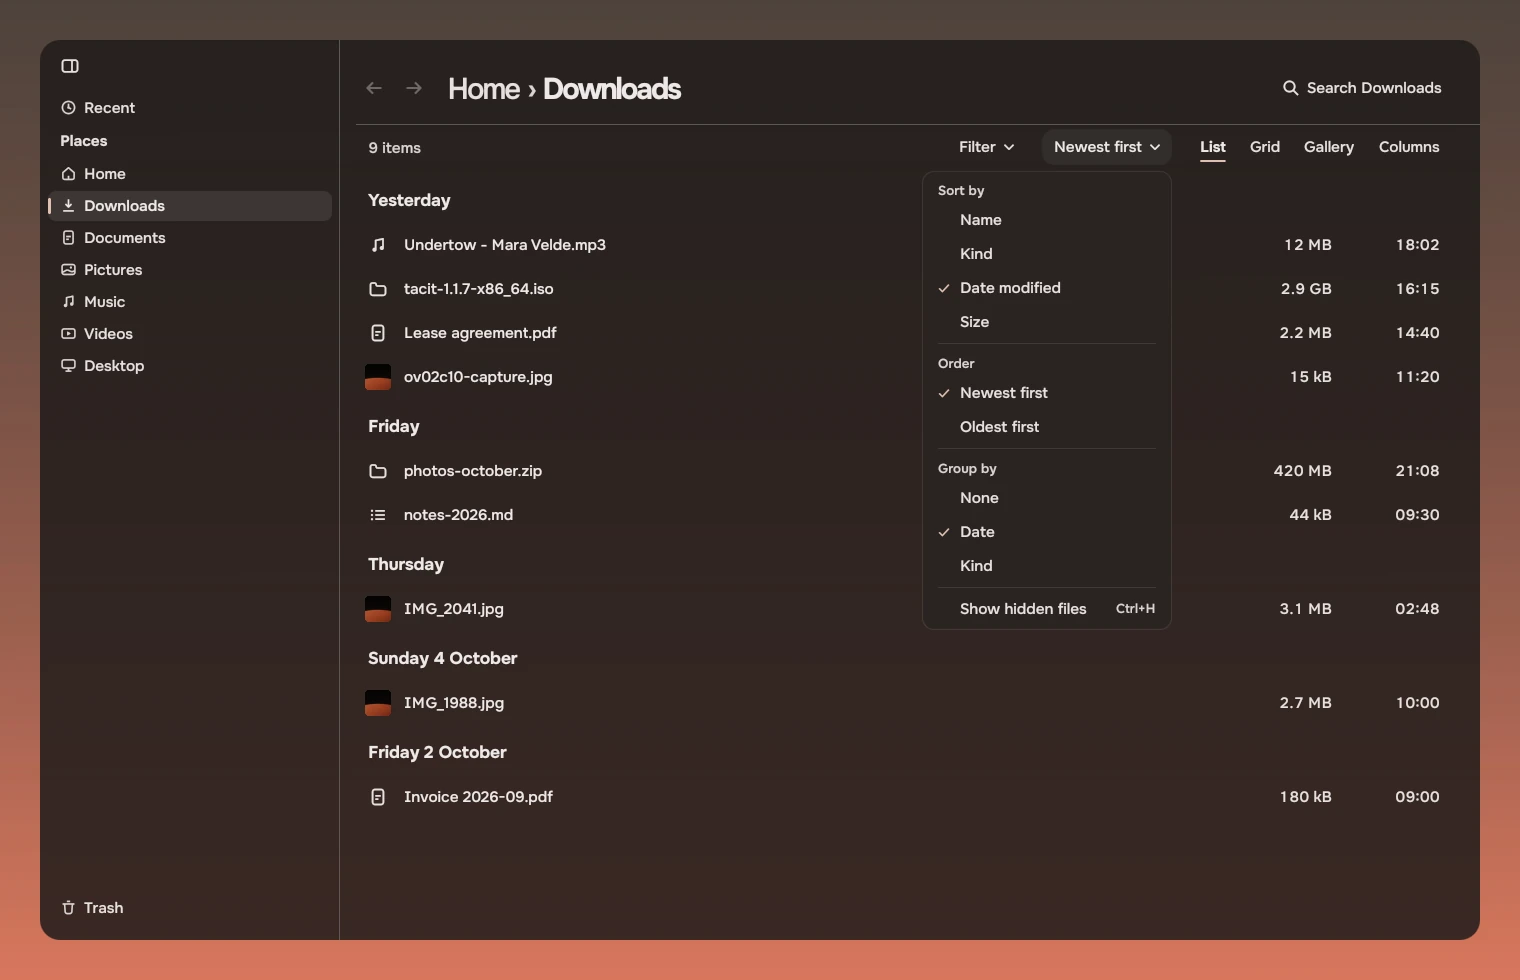Close the Newest first sort dropdown
The width and height of the screenshot is (1520, 980).
1106,147
